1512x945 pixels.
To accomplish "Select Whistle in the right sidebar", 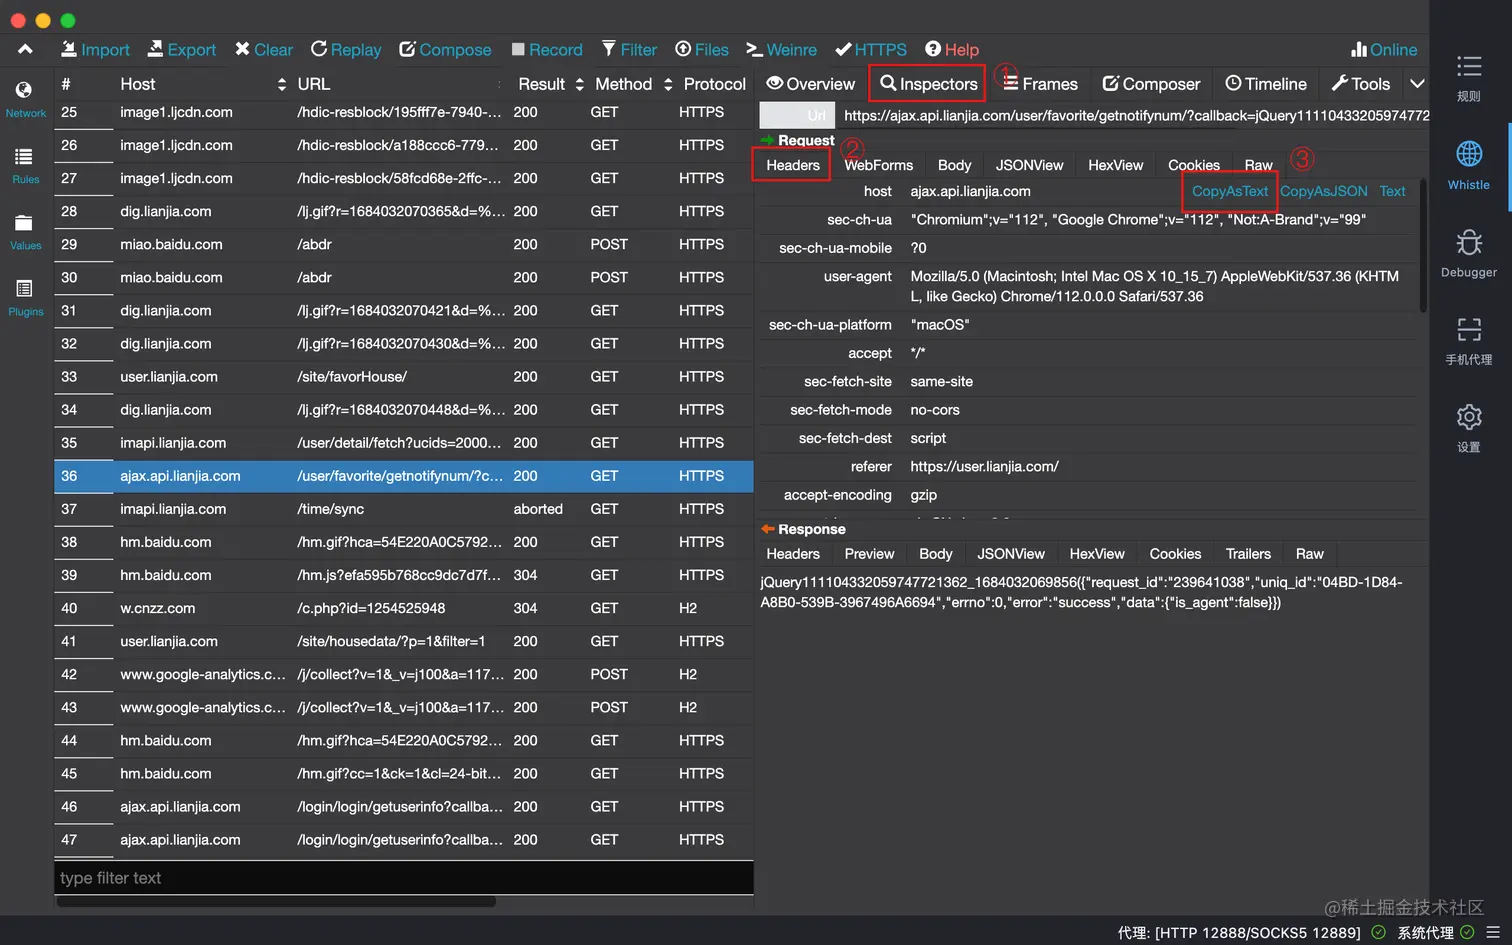I will tap(1468, 166).
